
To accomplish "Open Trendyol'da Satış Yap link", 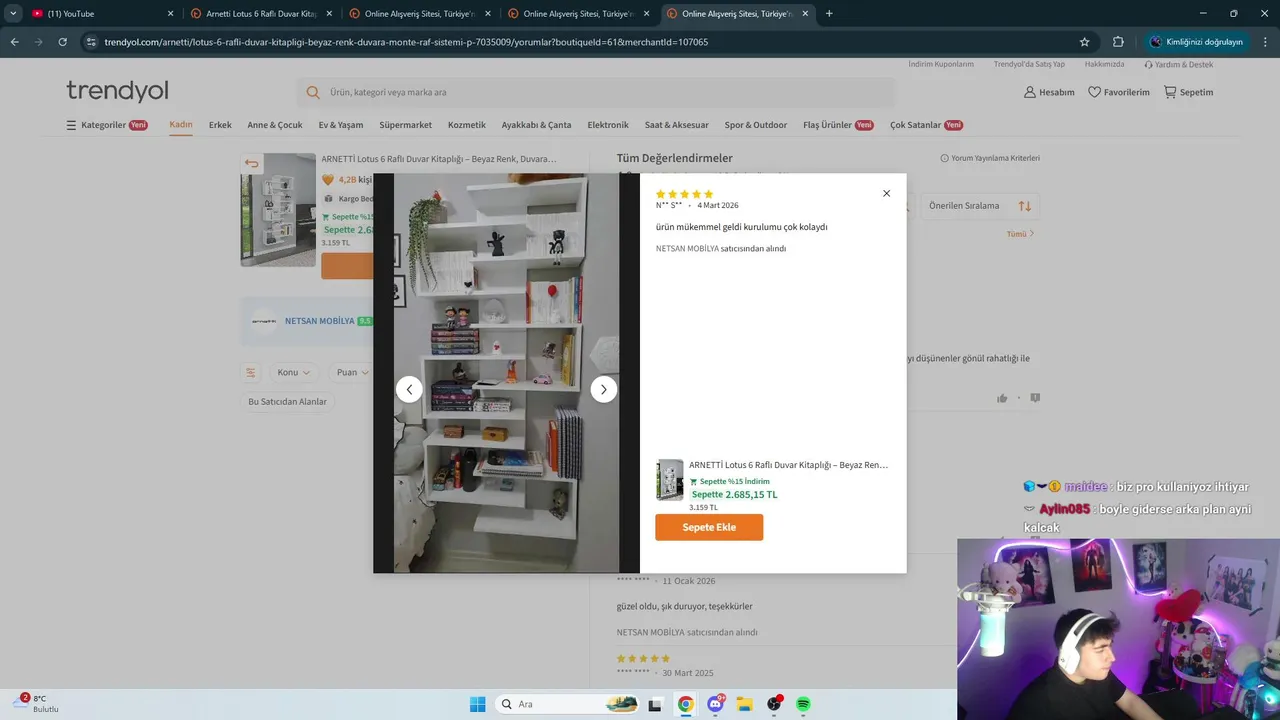I will 1029,64.
